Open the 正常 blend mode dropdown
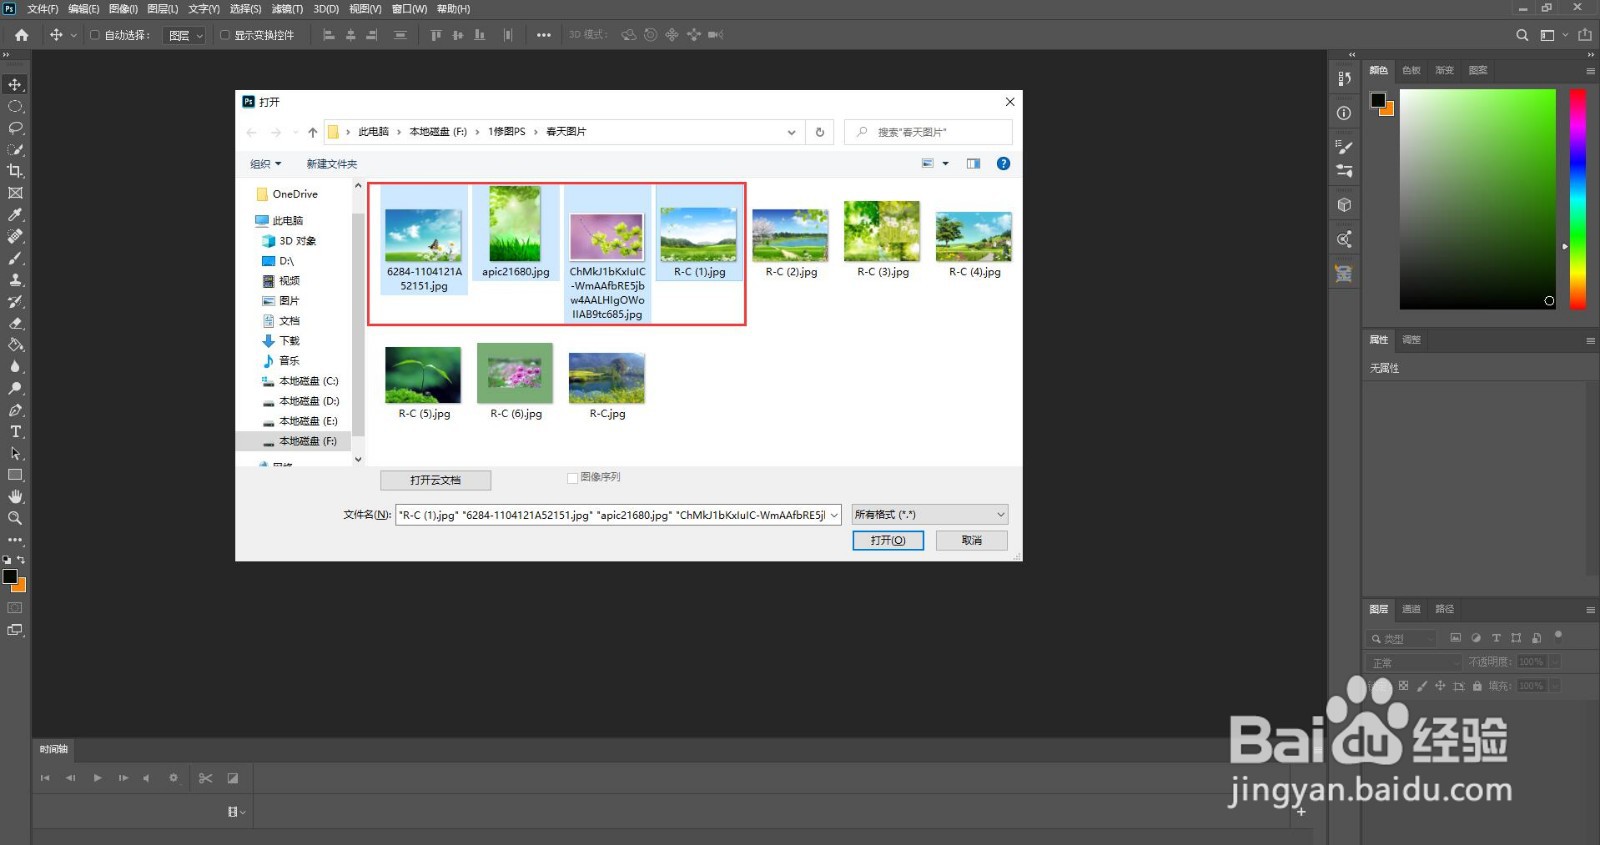The image size is (1600, 845). [x=1414, y=662]
